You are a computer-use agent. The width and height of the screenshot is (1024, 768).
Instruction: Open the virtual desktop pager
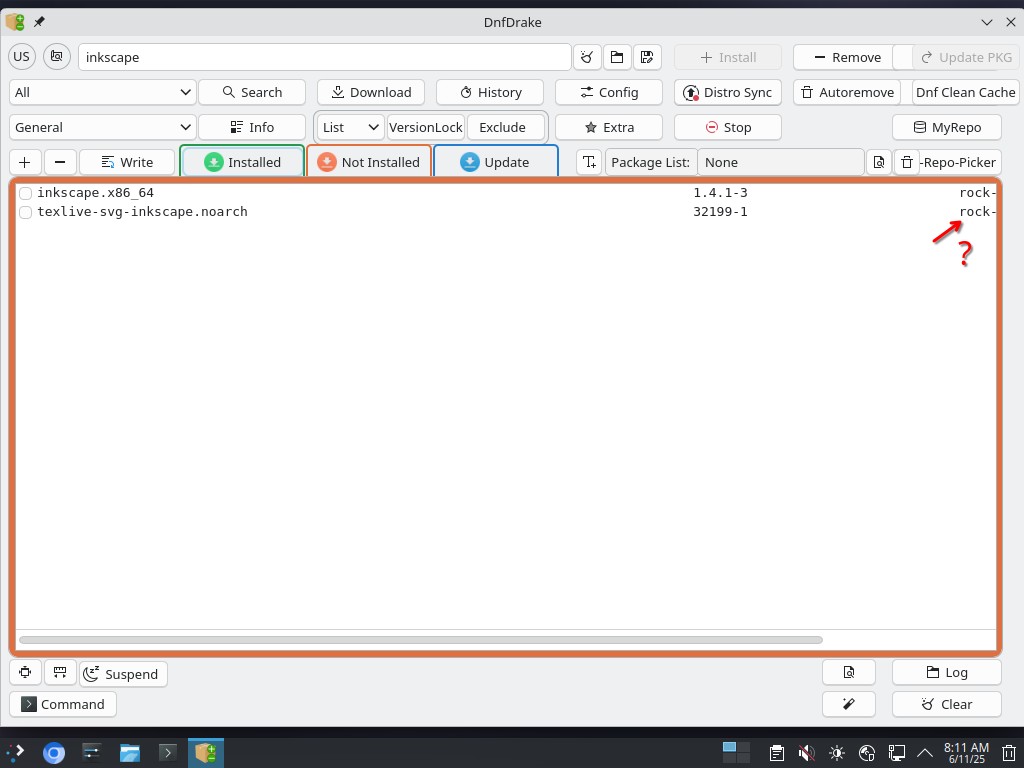click(x=736, y=752)
